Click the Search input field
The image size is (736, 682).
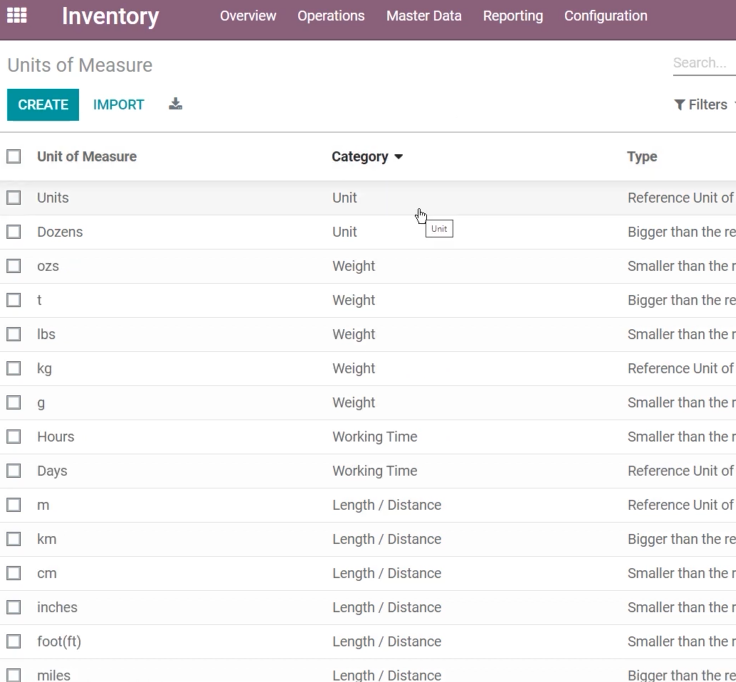704,63
